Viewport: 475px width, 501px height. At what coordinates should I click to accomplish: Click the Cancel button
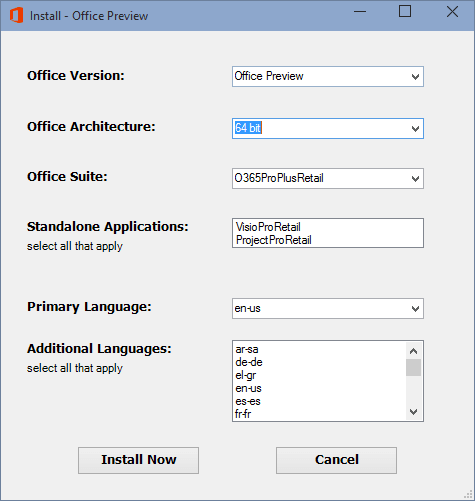coord(336,460)
